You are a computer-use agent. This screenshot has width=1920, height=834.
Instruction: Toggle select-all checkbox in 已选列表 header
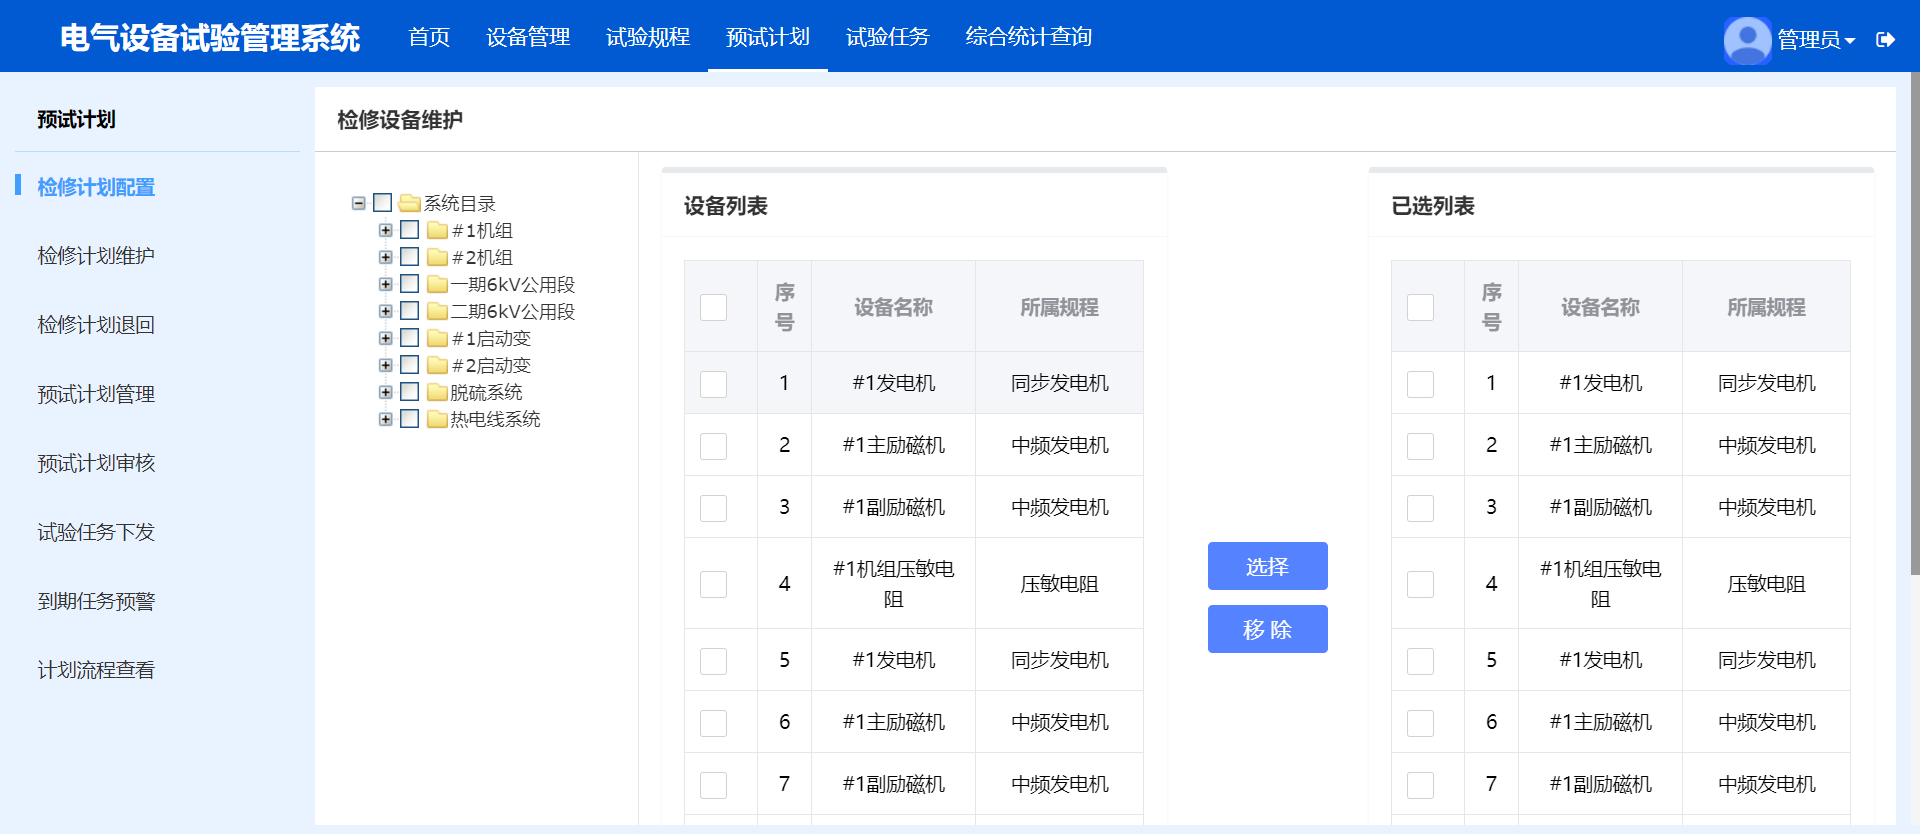(1420, 307)
